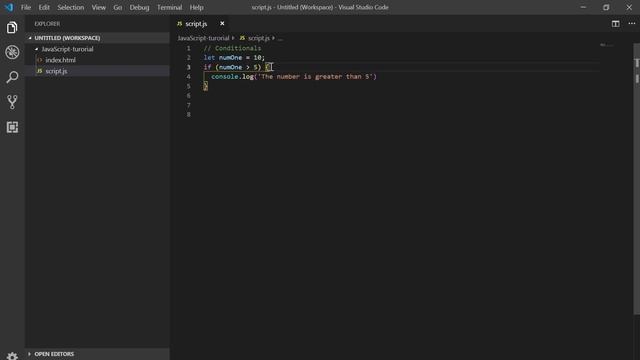Open the Extensions view icon
The width and height of the screenshot is (640, 360).
click(12, 127)
